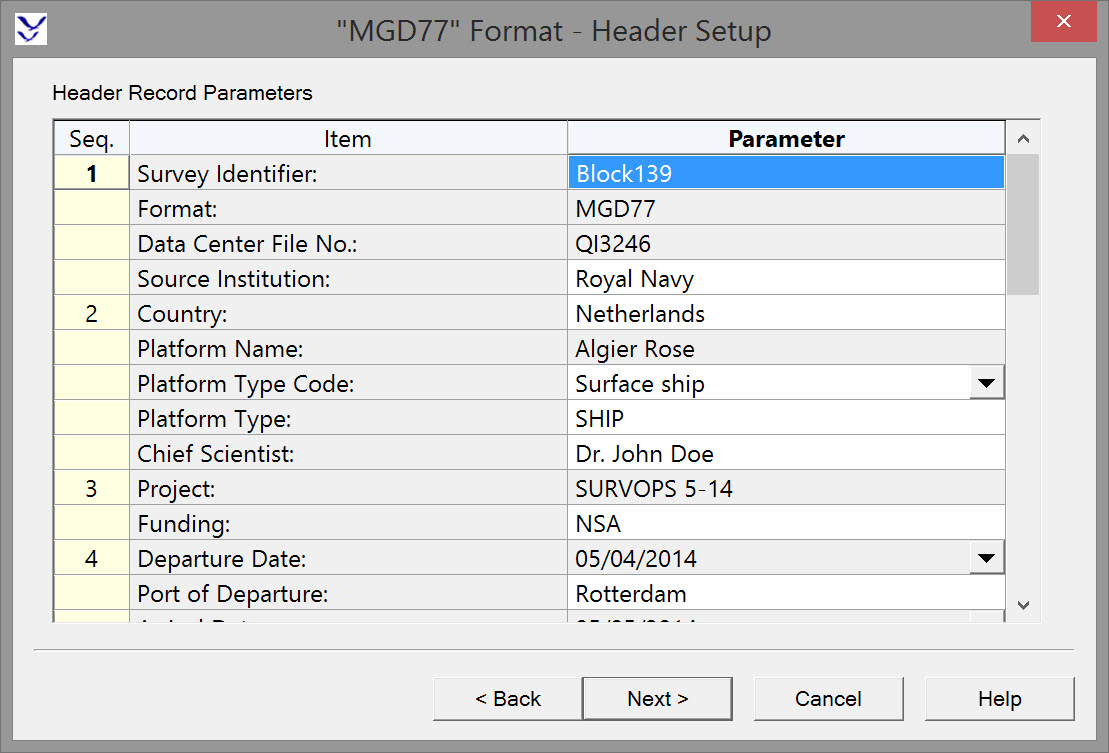Click scrollbar up arrow in parameter table
The image size is (1109, 753).
click(x=1022, y=139)
